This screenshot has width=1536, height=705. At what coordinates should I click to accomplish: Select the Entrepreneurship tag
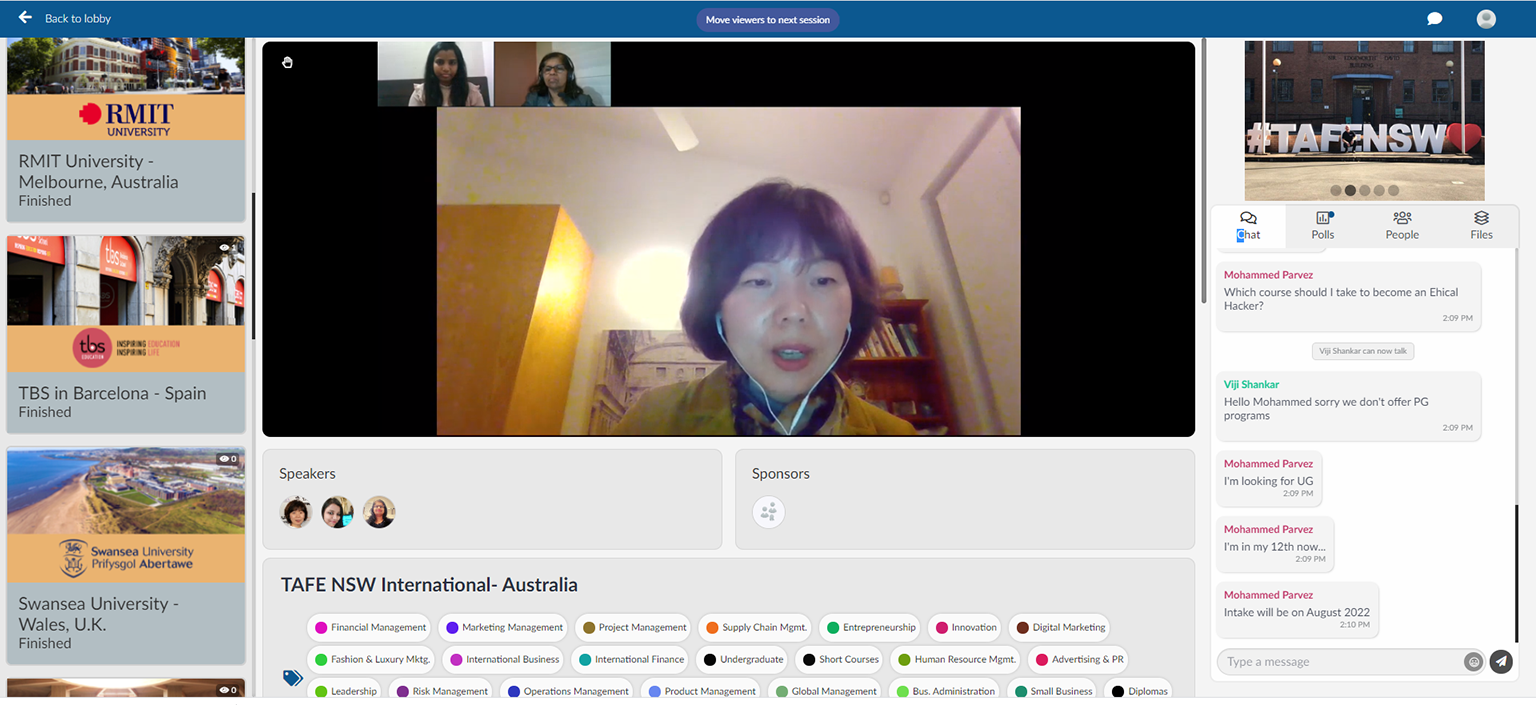[870, 628]
